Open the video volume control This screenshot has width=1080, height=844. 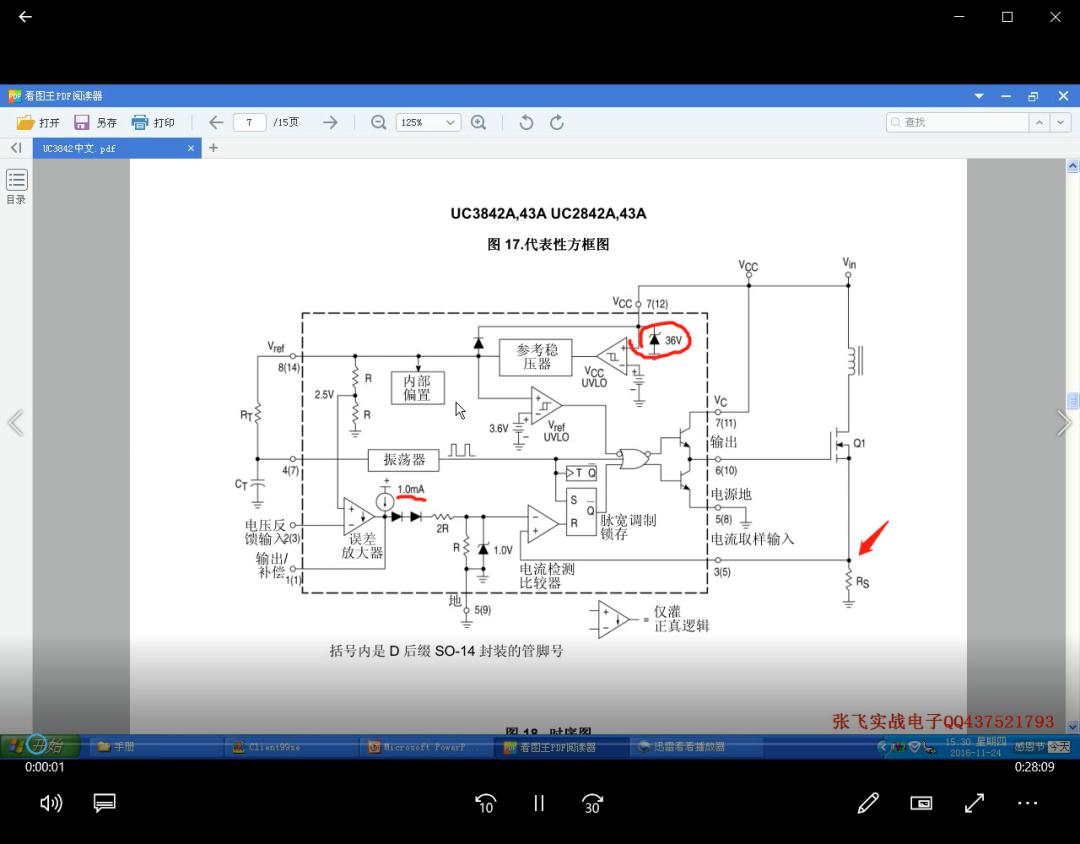point(51,803)
